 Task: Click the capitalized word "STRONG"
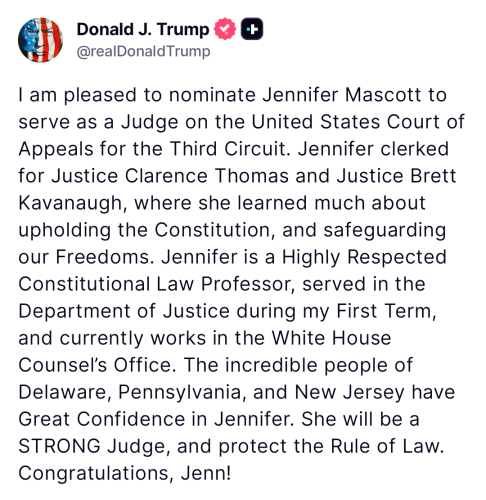[x=59, y=446]
